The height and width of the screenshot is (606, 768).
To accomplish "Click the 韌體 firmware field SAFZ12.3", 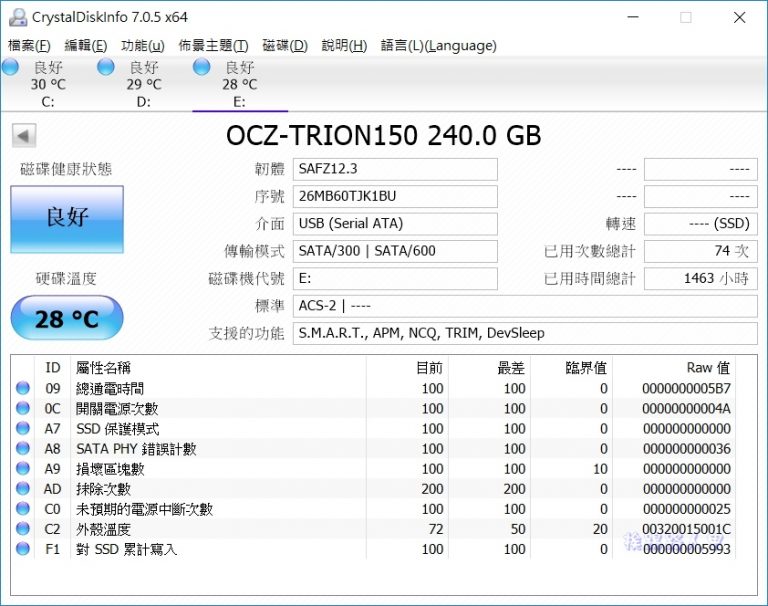I will 396,169.
